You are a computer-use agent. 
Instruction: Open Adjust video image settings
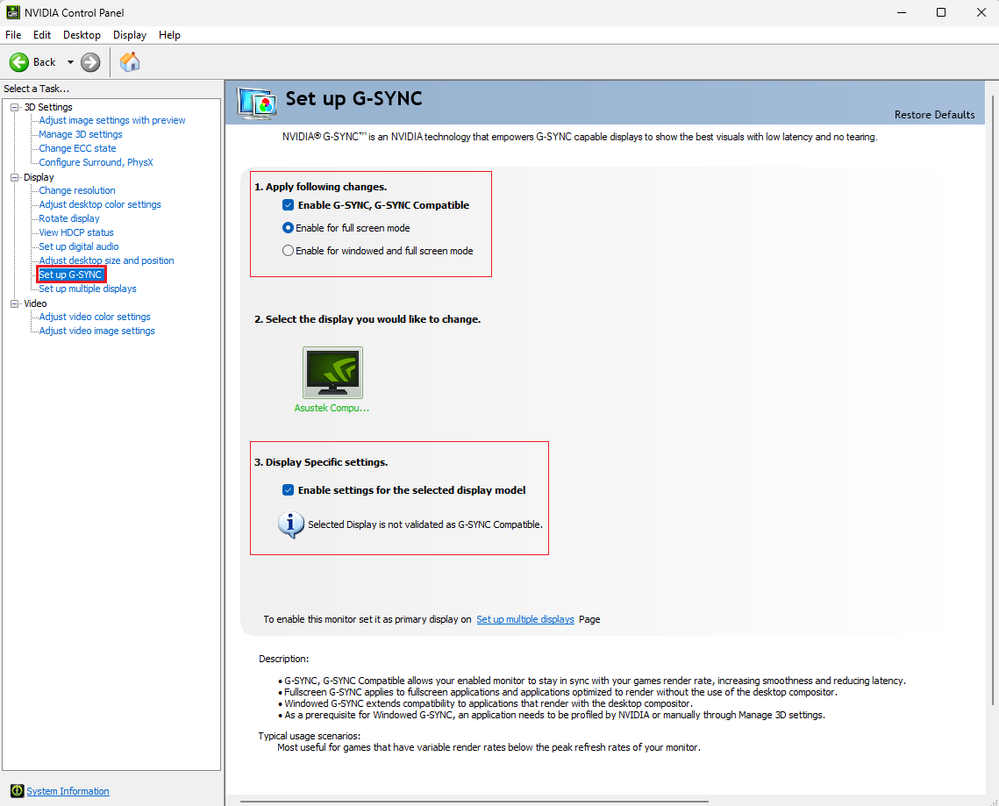point(97,331)
